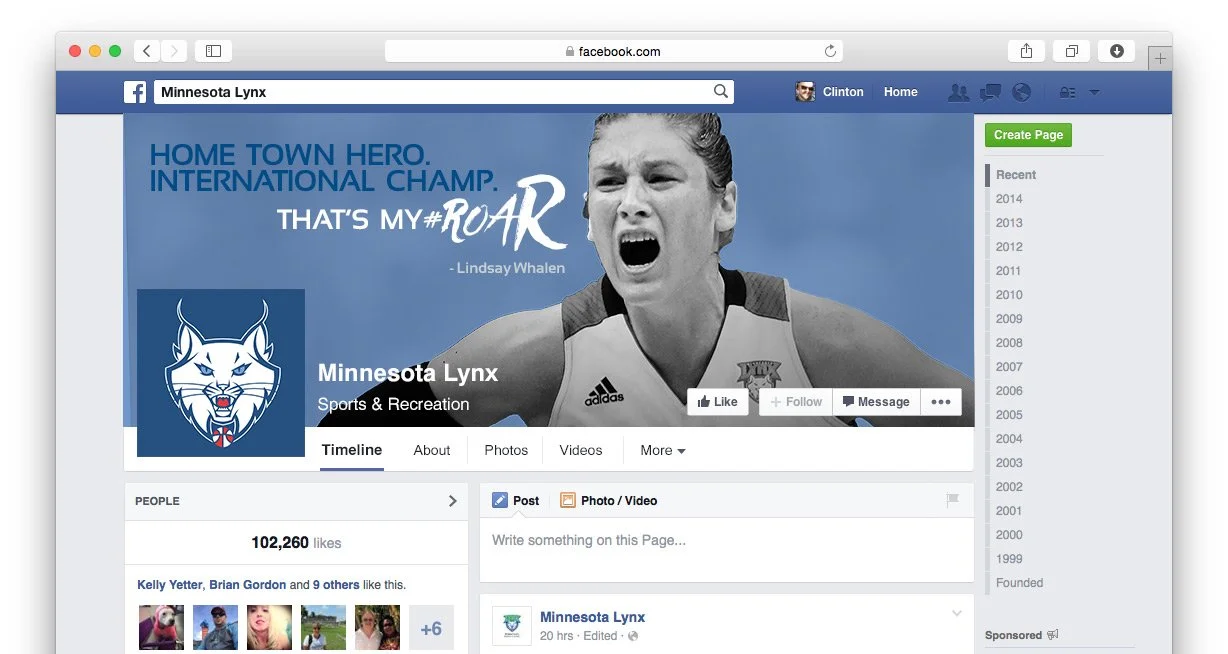
Task: Jump to 2003 in the timeline
Action: point(1009,463)
